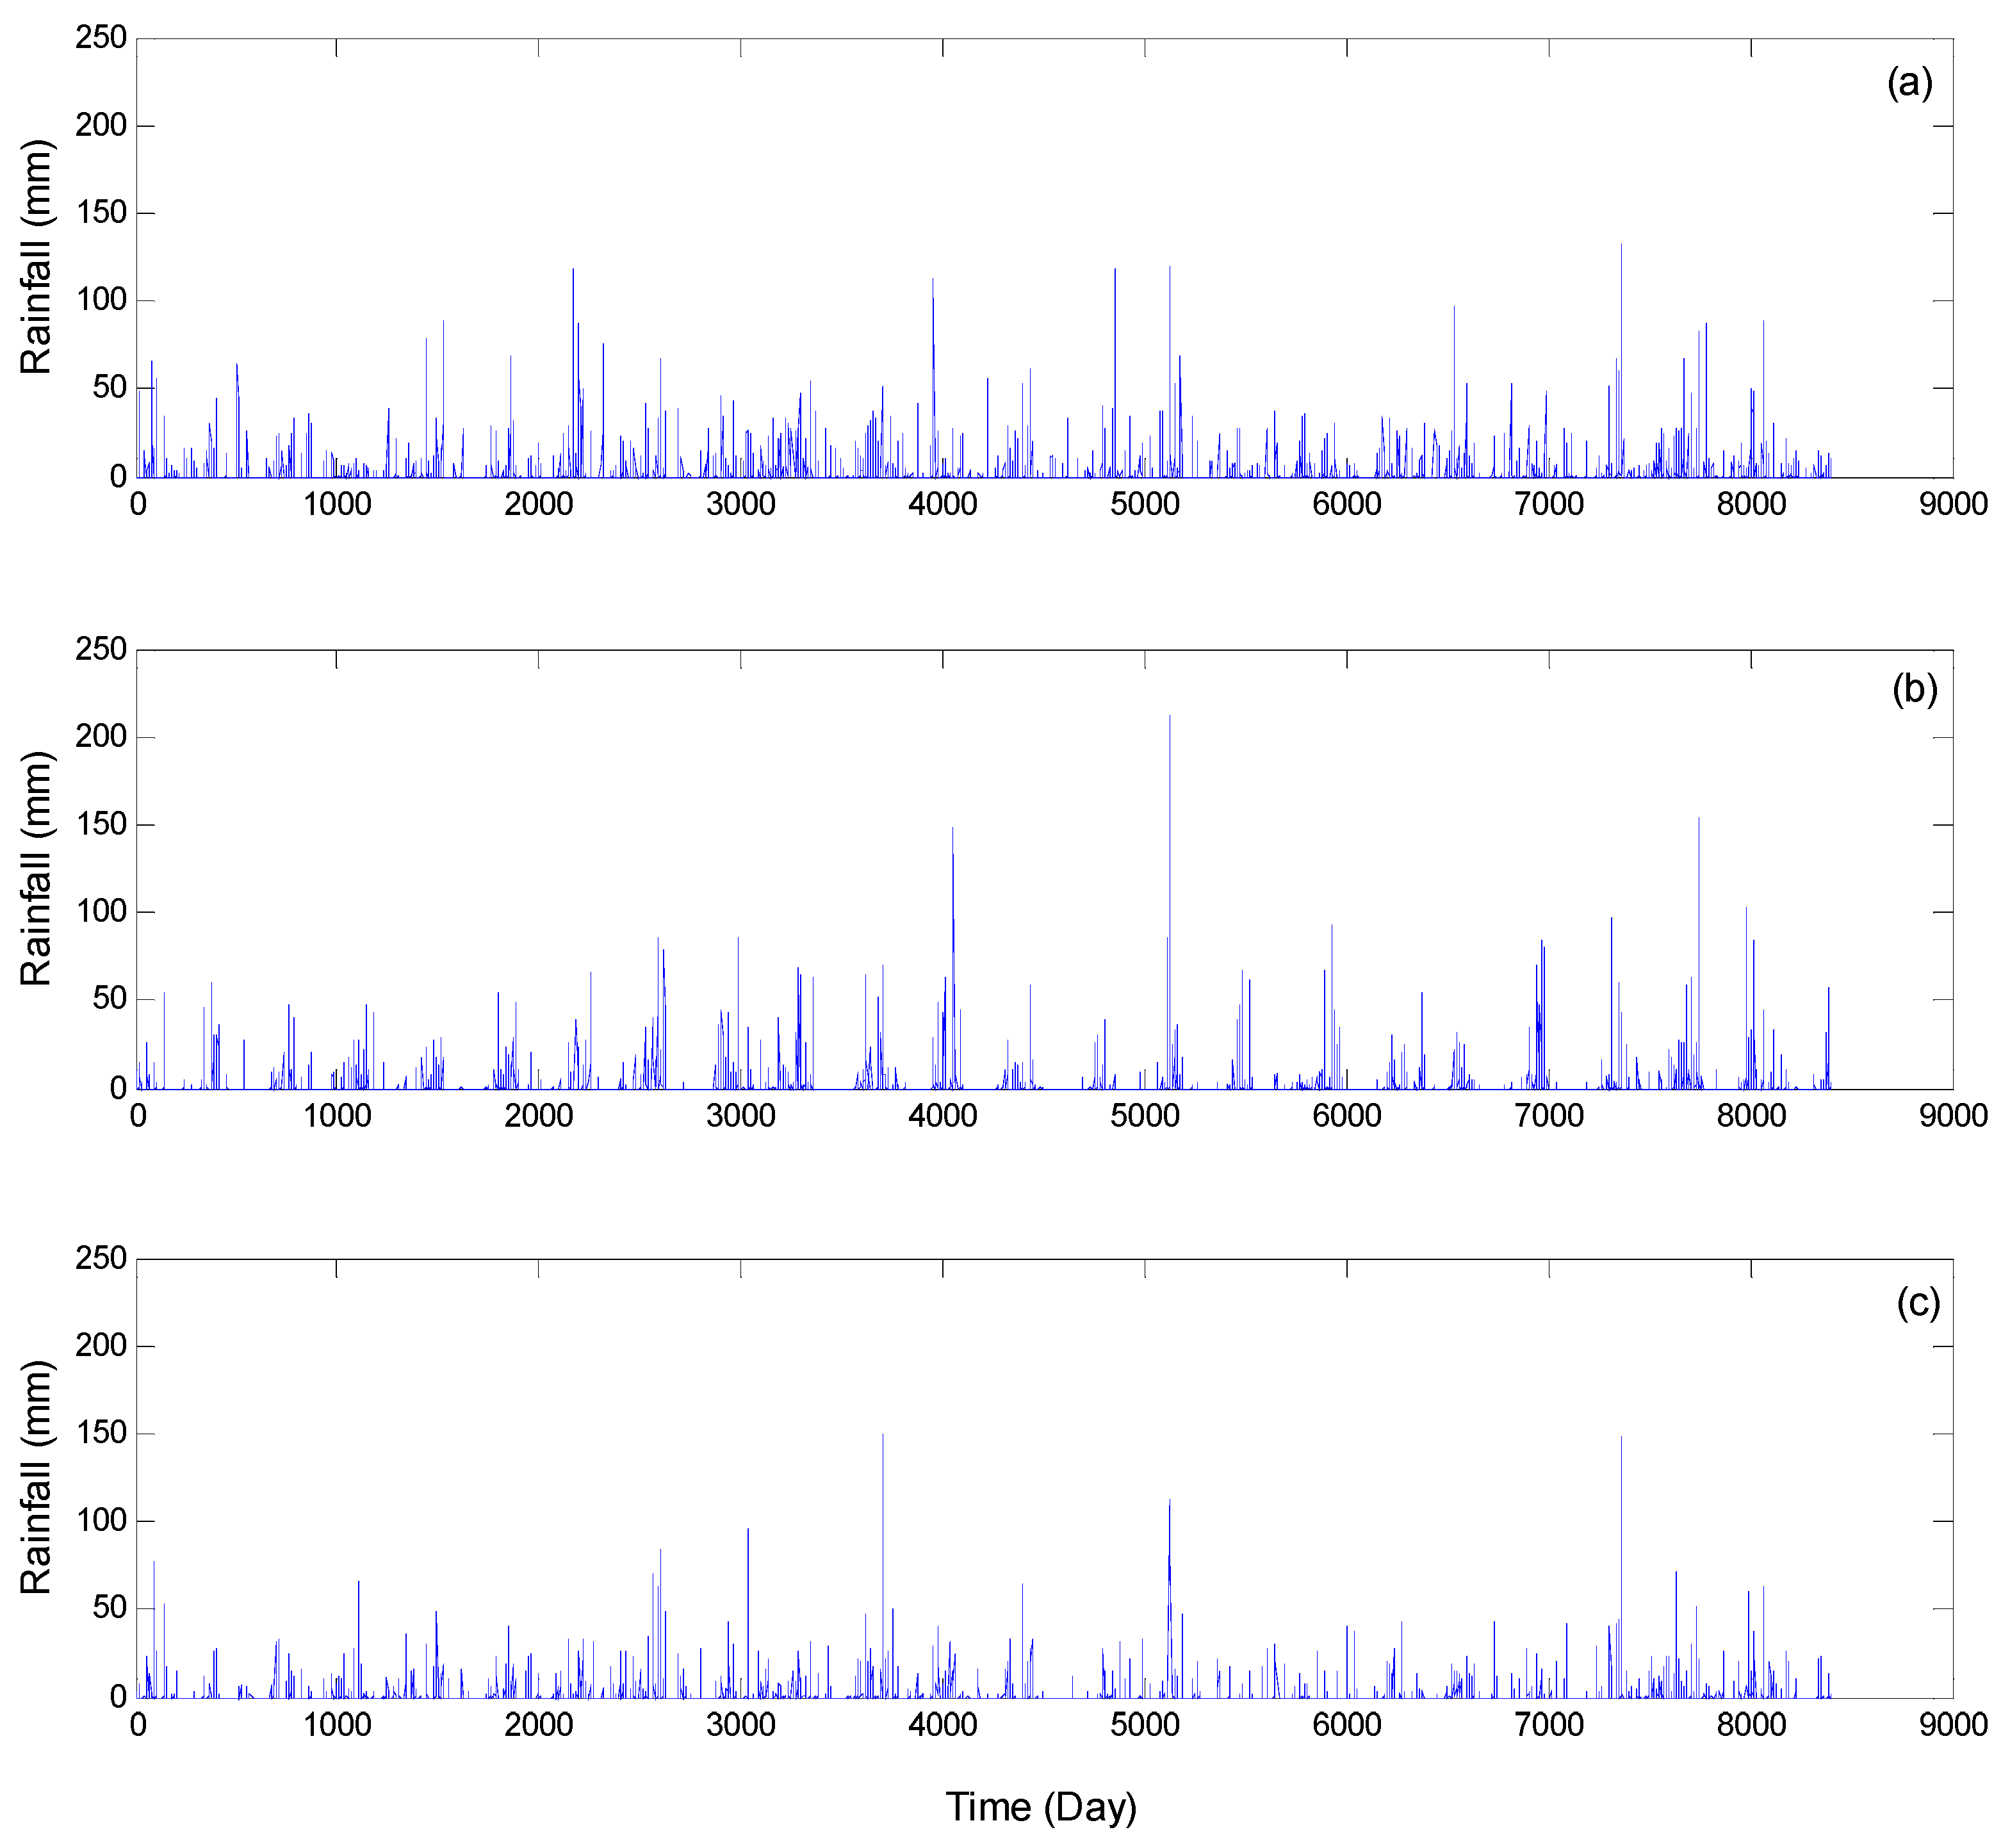Screen dimensions: 2010x1848
Task: Click the Rainfall (mm) label of top plot
Action: tap(36, 257)
